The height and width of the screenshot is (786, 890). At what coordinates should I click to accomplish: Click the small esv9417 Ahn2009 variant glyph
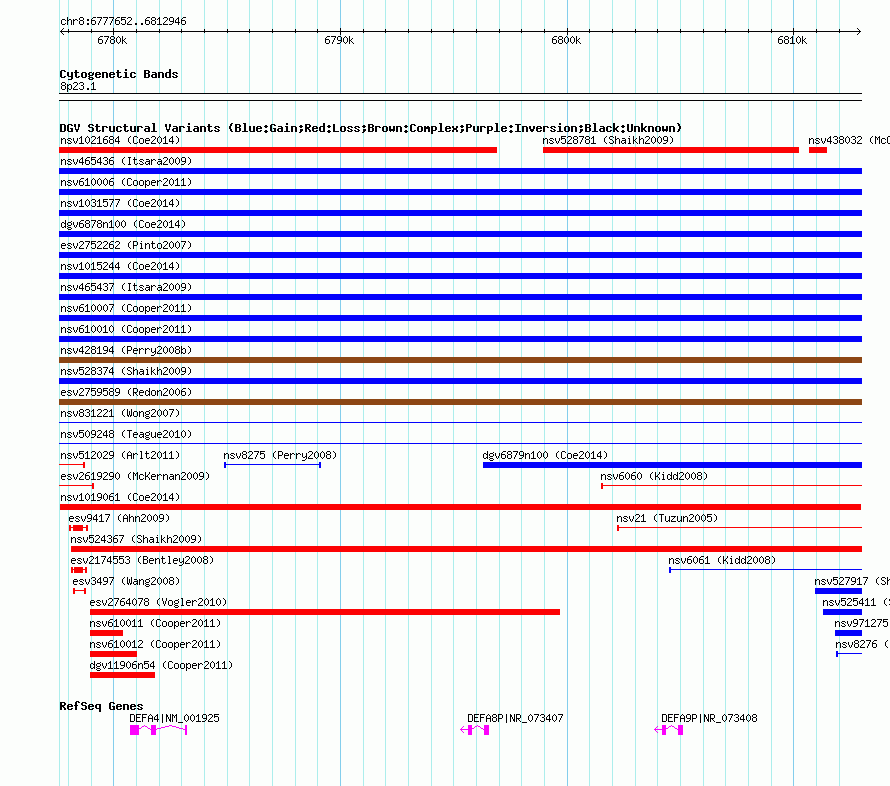point(78,528)
